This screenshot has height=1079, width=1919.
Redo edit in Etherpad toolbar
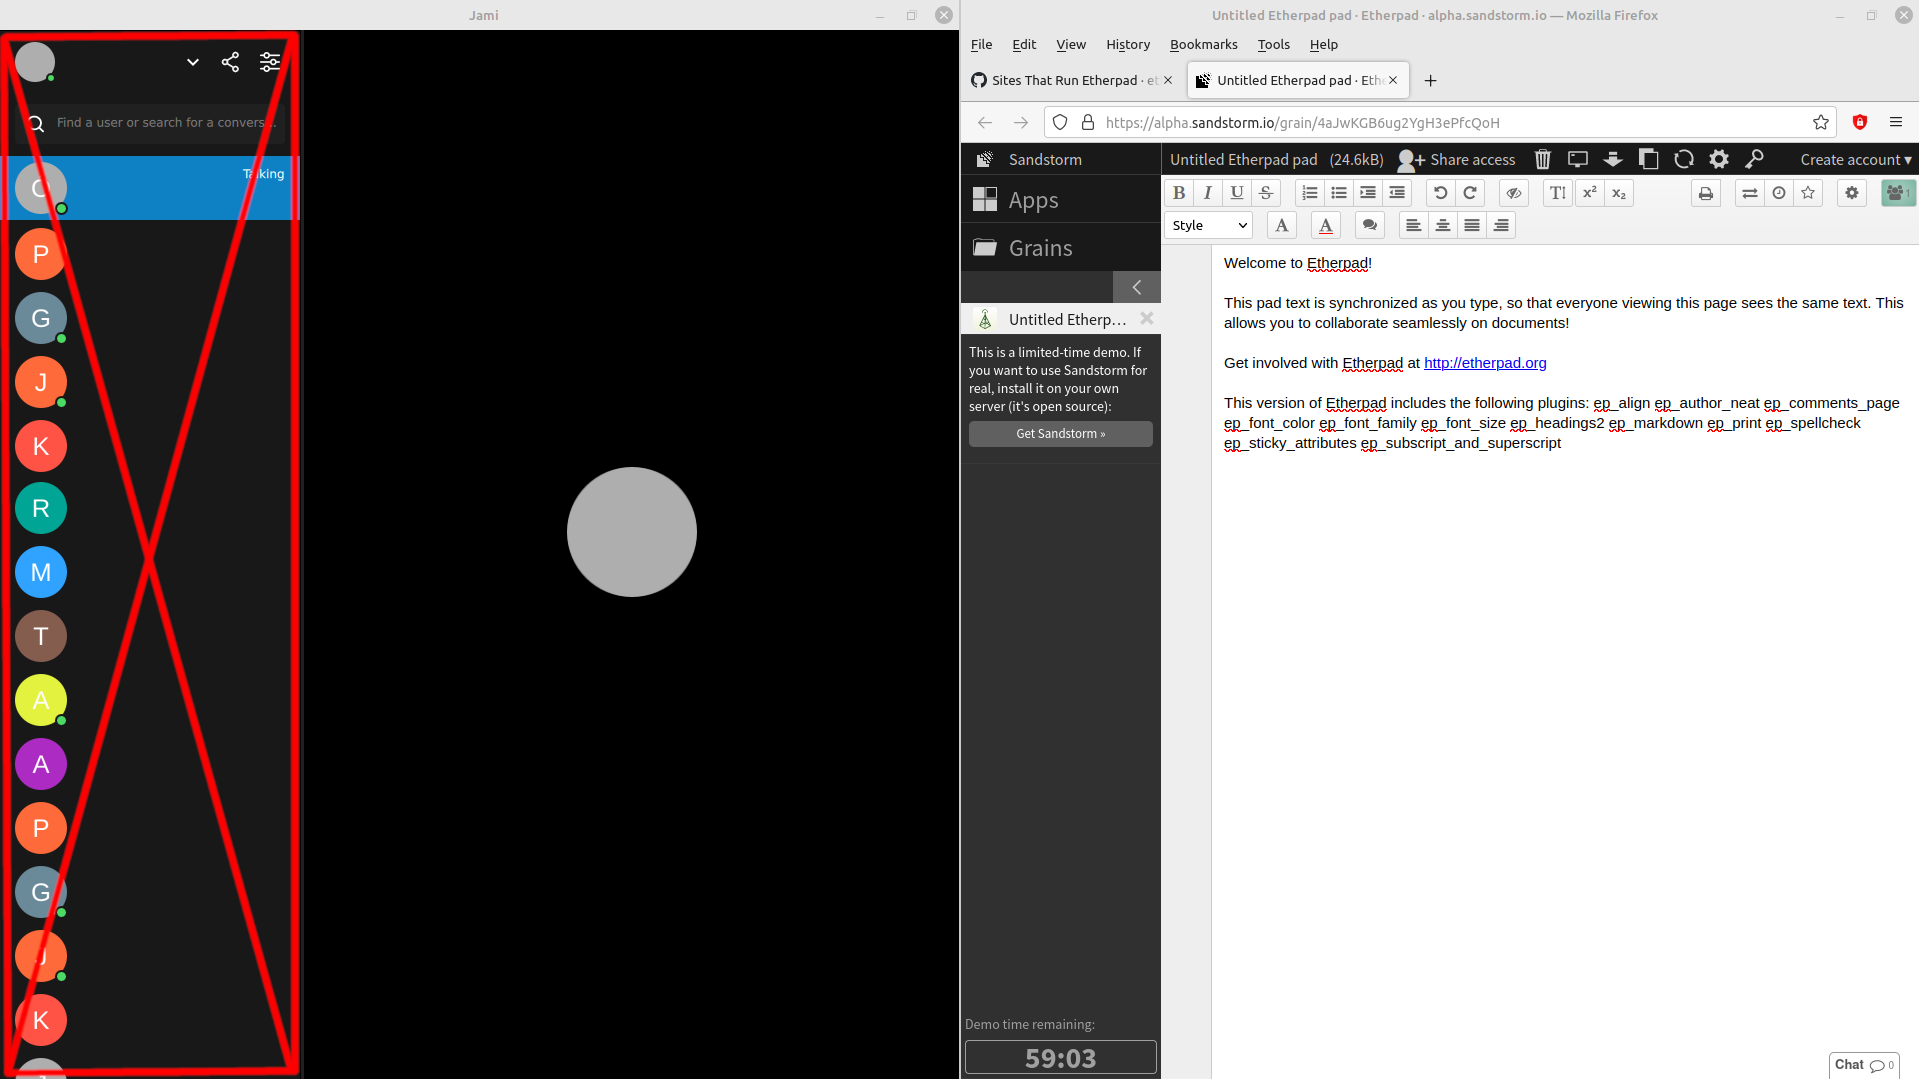pyautogui.click(x=1470, y=193)
